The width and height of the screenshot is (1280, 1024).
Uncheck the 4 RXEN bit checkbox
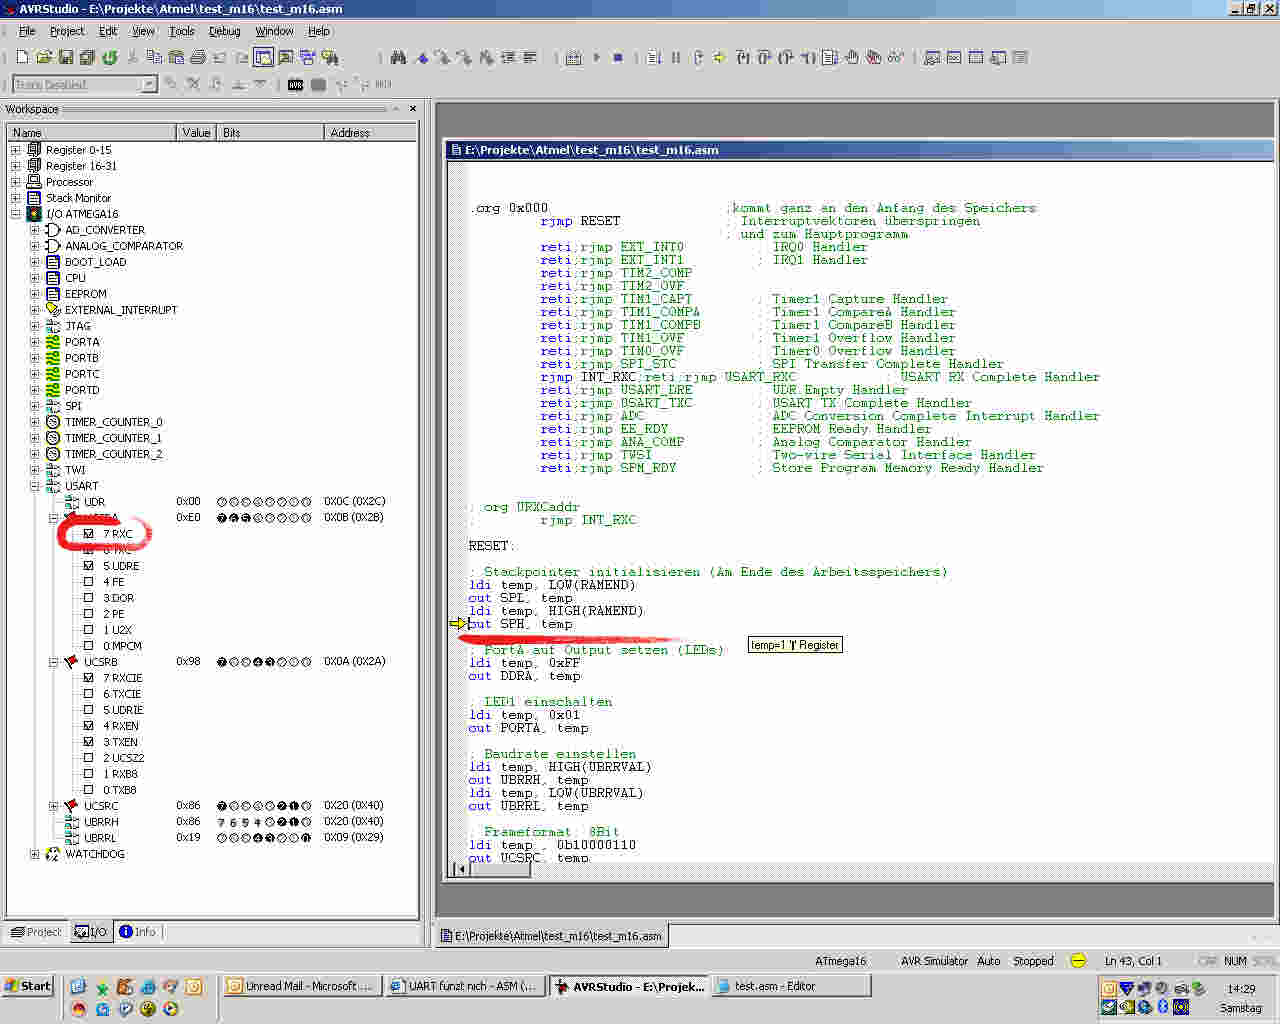coord(88,726)
